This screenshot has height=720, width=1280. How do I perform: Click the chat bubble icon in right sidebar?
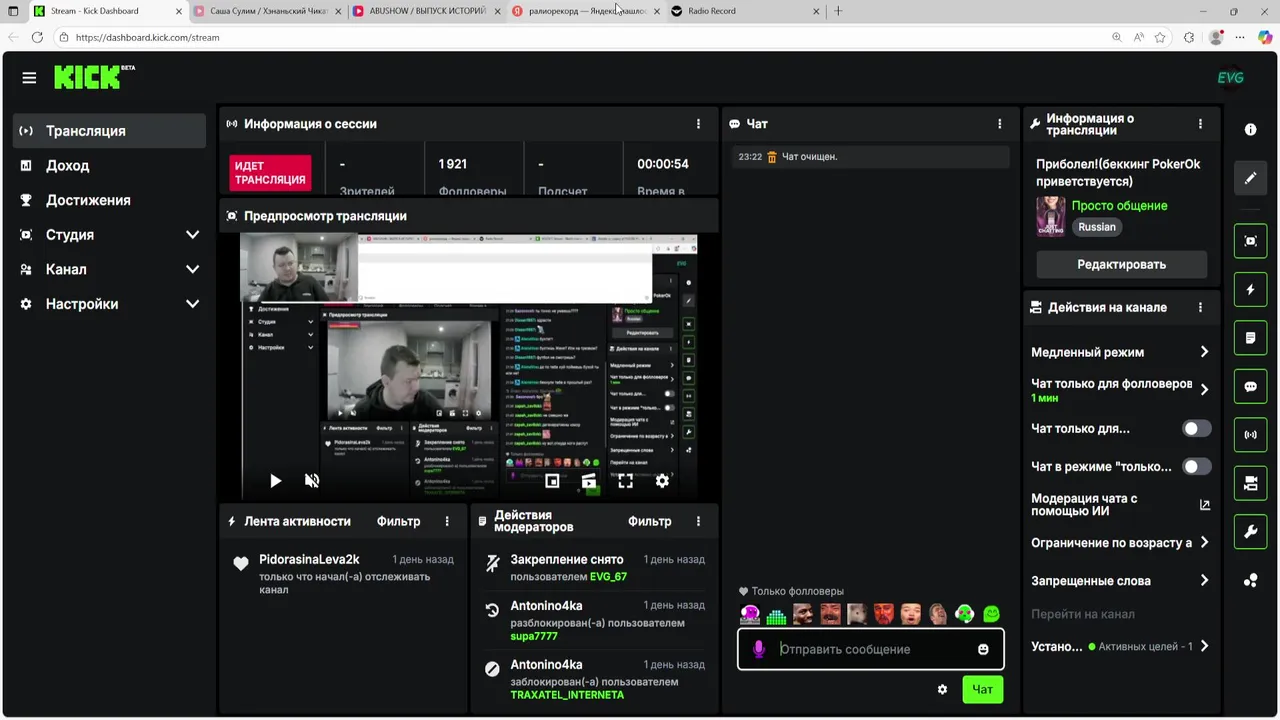tap(1250, 387)
